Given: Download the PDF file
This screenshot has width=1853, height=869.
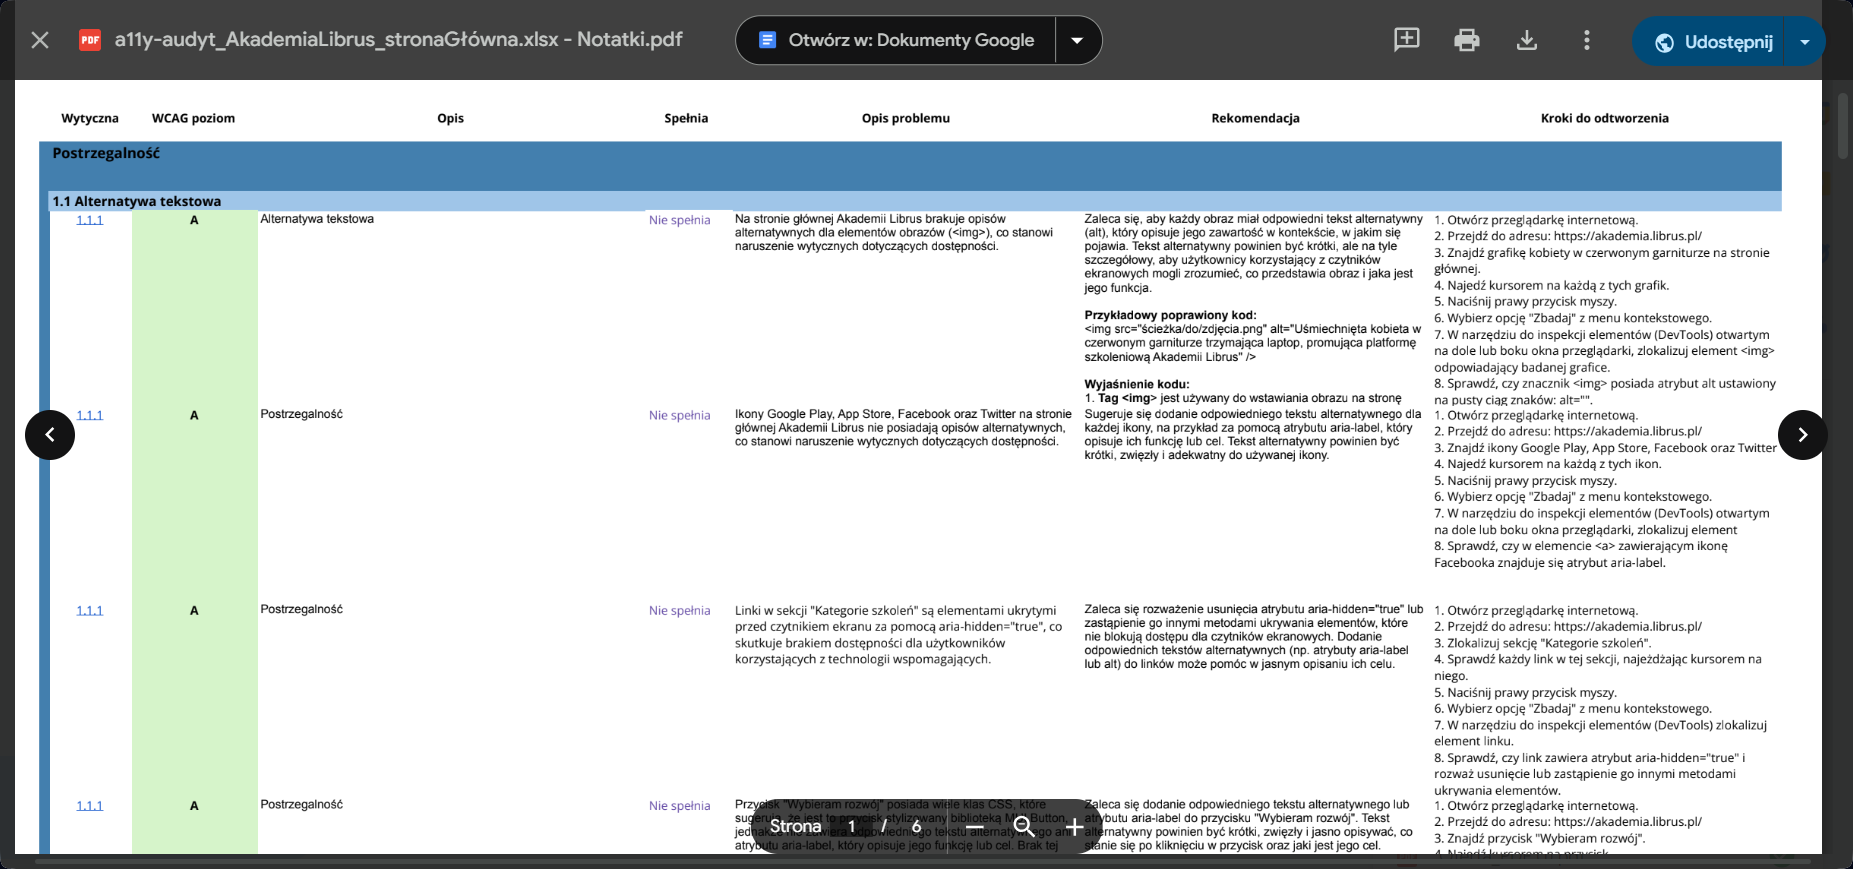Looking at the screenshot, I should pyautogui.click(x=1527, y=40).
